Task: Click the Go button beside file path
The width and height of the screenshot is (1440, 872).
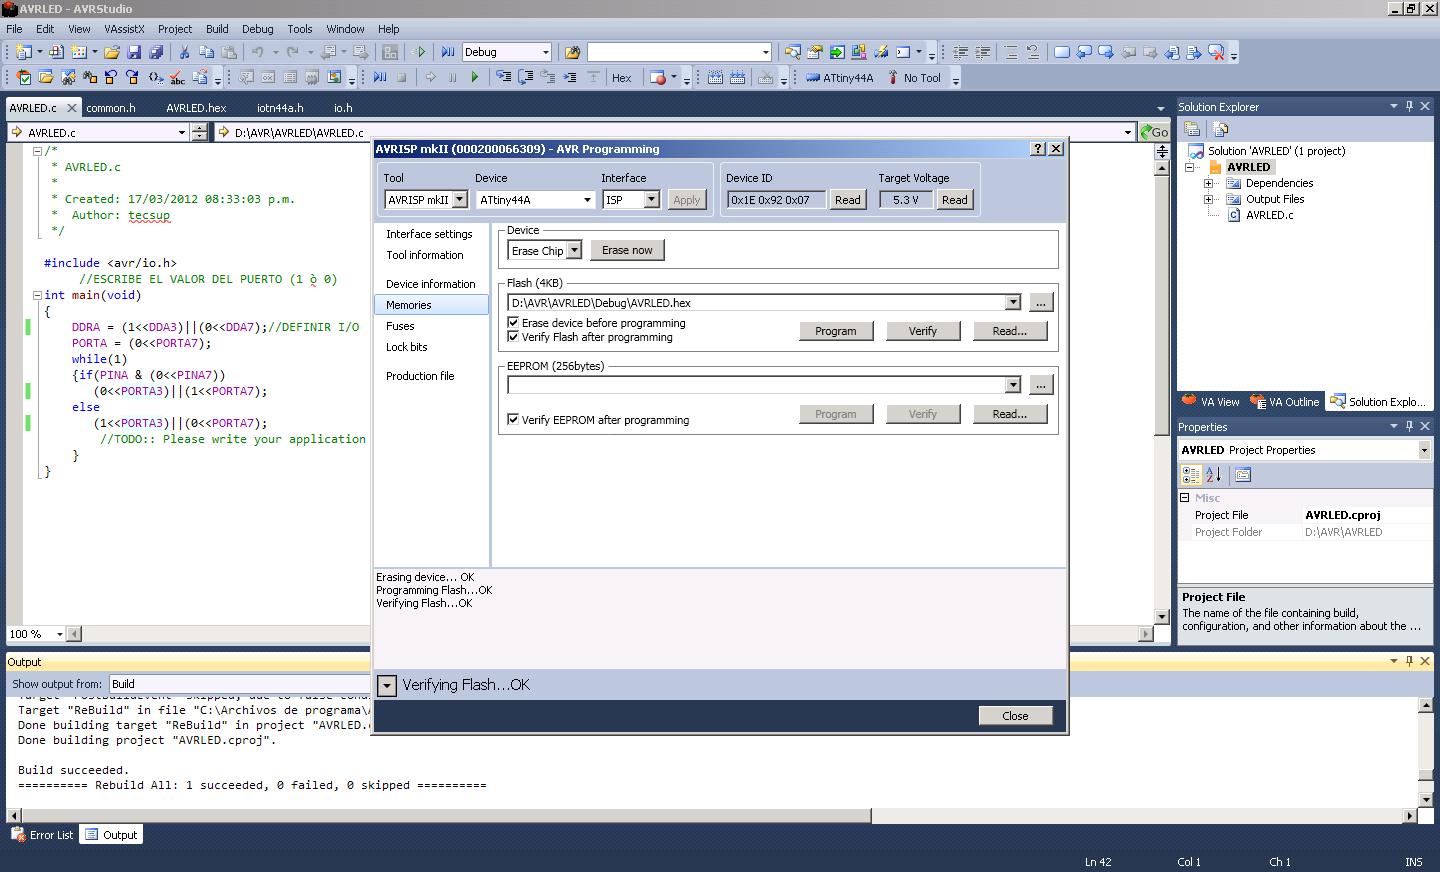Action: pos(1154,132)
